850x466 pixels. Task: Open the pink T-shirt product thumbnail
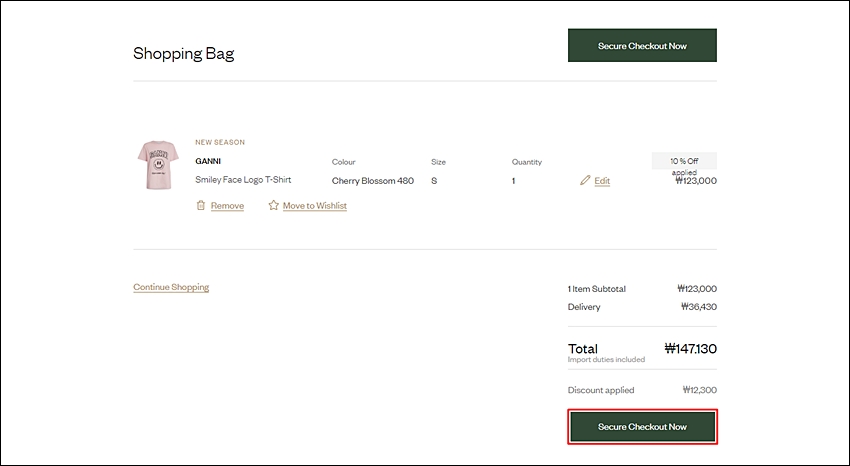[158, 165]
